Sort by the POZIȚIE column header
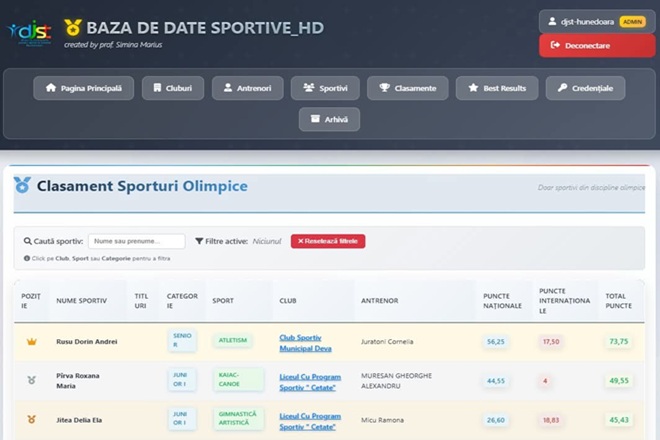Image resolution: width=660 pixels, height=440 pixels. 31,301
